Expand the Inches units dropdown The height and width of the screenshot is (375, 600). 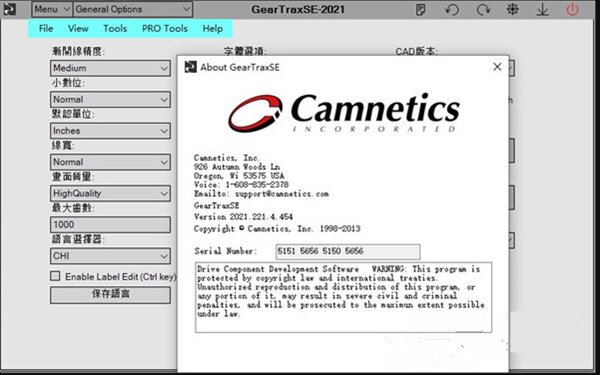pos(110,131)
